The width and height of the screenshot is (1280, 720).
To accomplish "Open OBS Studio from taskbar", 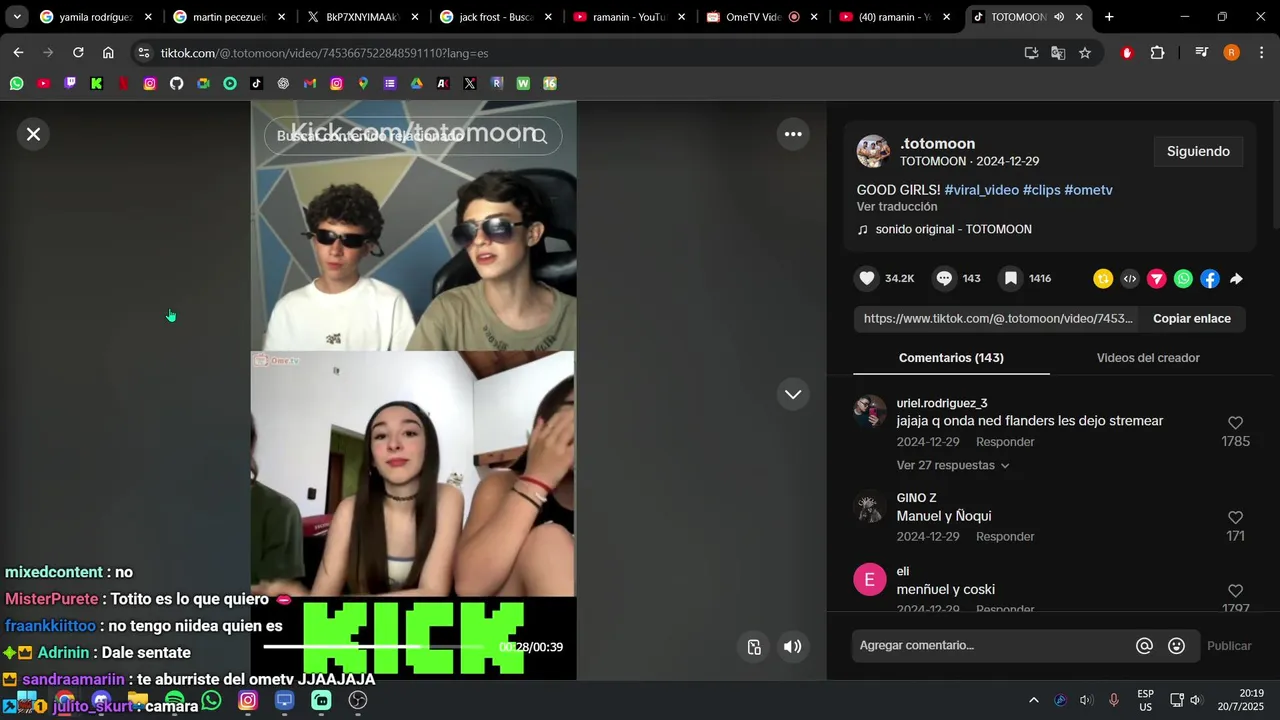I will click(358, 701).
